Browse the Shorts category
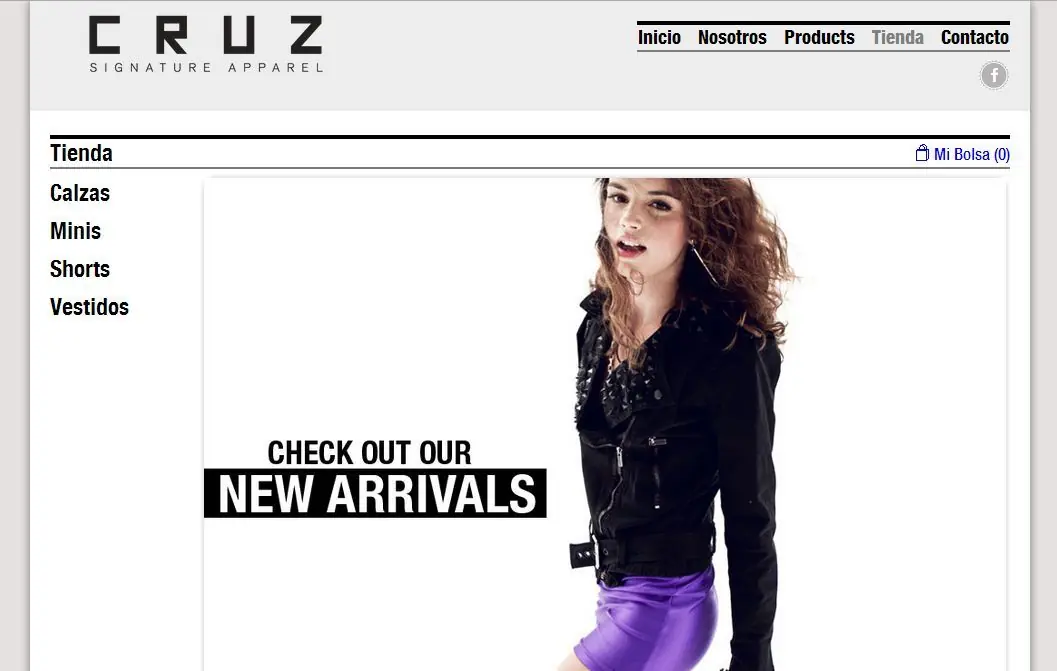1057x671 pixels. [x=80, y=269]
